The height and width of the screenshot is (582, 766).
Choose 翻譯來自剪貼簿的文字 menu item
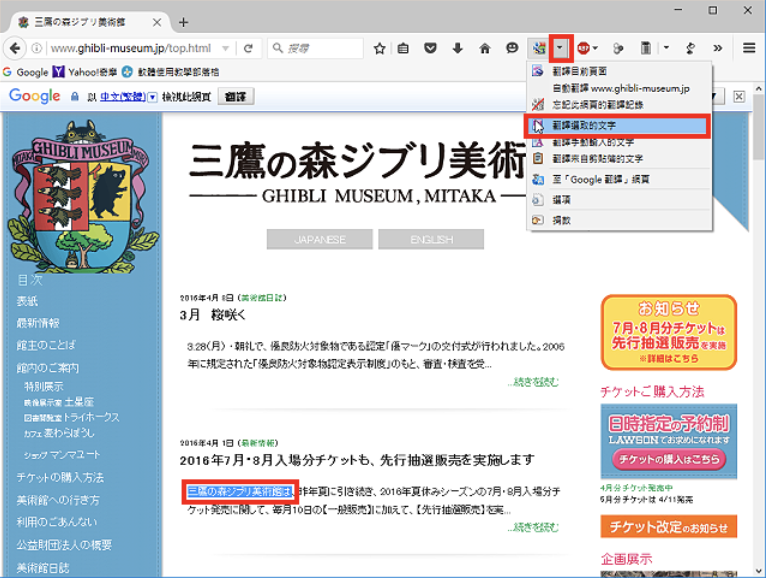tap(619, 159)
